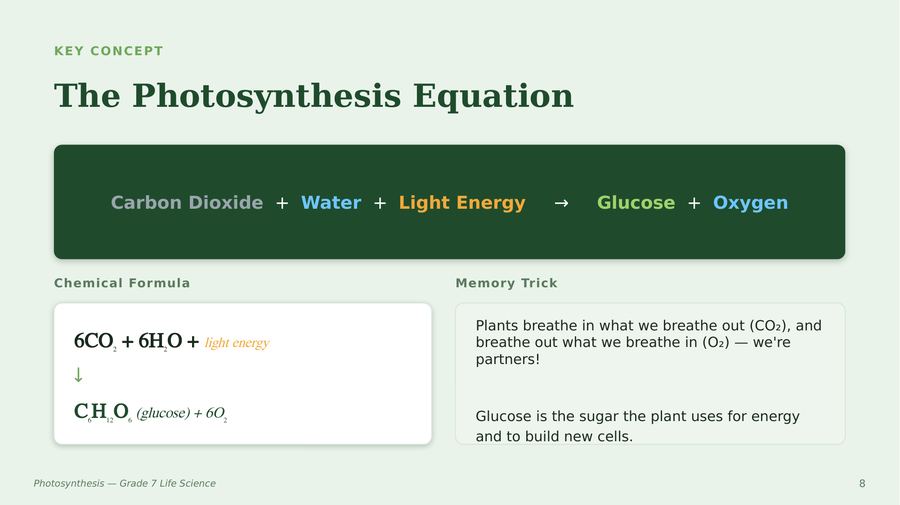
Task: Click the 6CO2 formula term
Action: [x=95, y=341]
